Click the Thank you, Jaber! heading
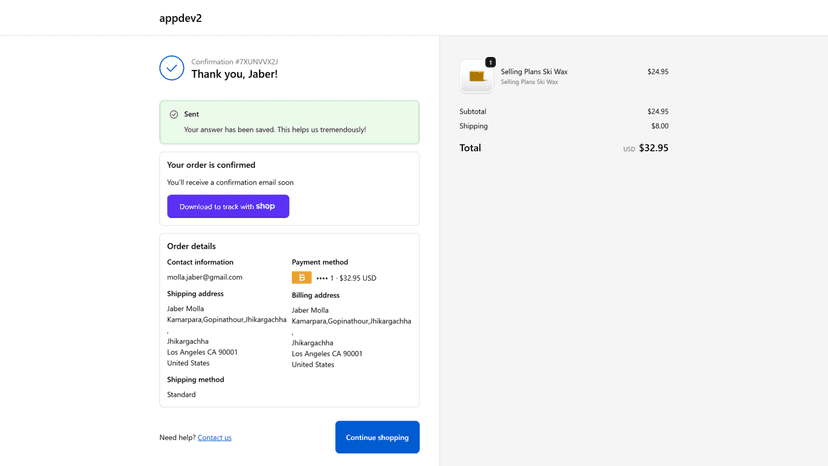Screen dimensions: 828x466 pyautogui.click(x=234, y=74)
